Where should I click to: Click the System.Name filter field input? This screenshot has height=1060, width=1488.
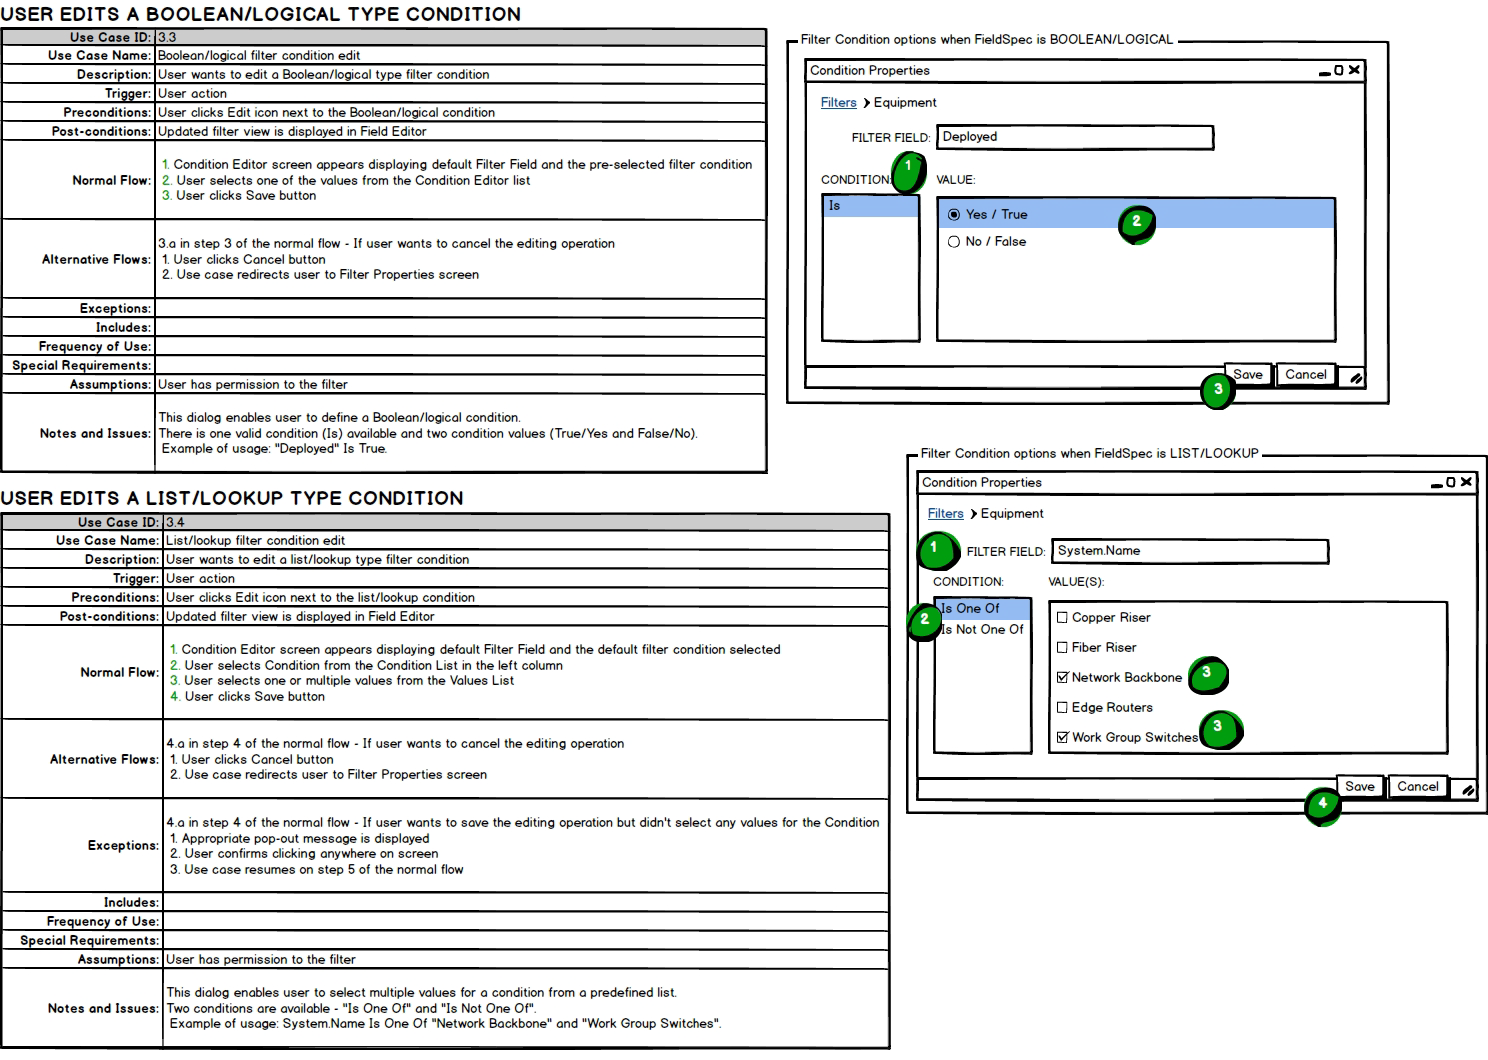[1191, 551]
